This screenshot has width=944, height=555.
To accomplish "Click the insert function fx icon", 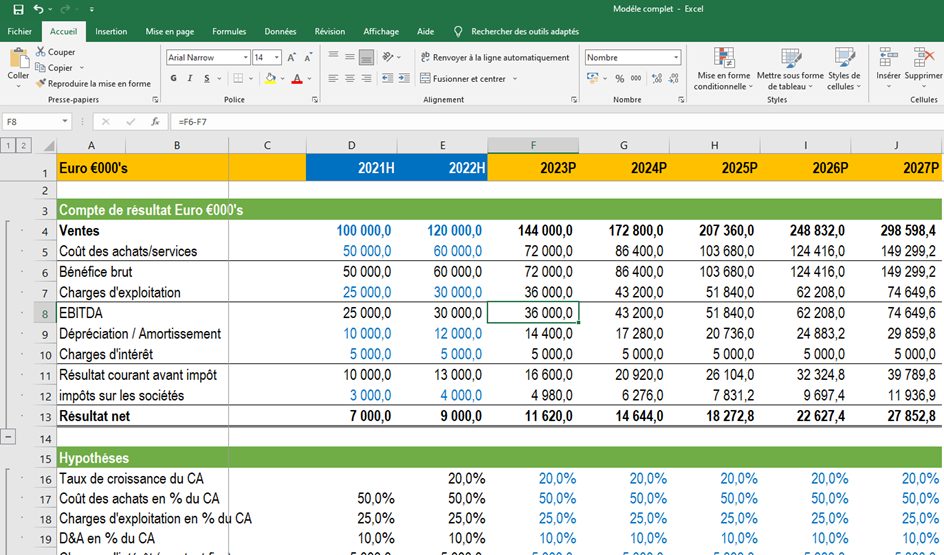I will (155, 121).
